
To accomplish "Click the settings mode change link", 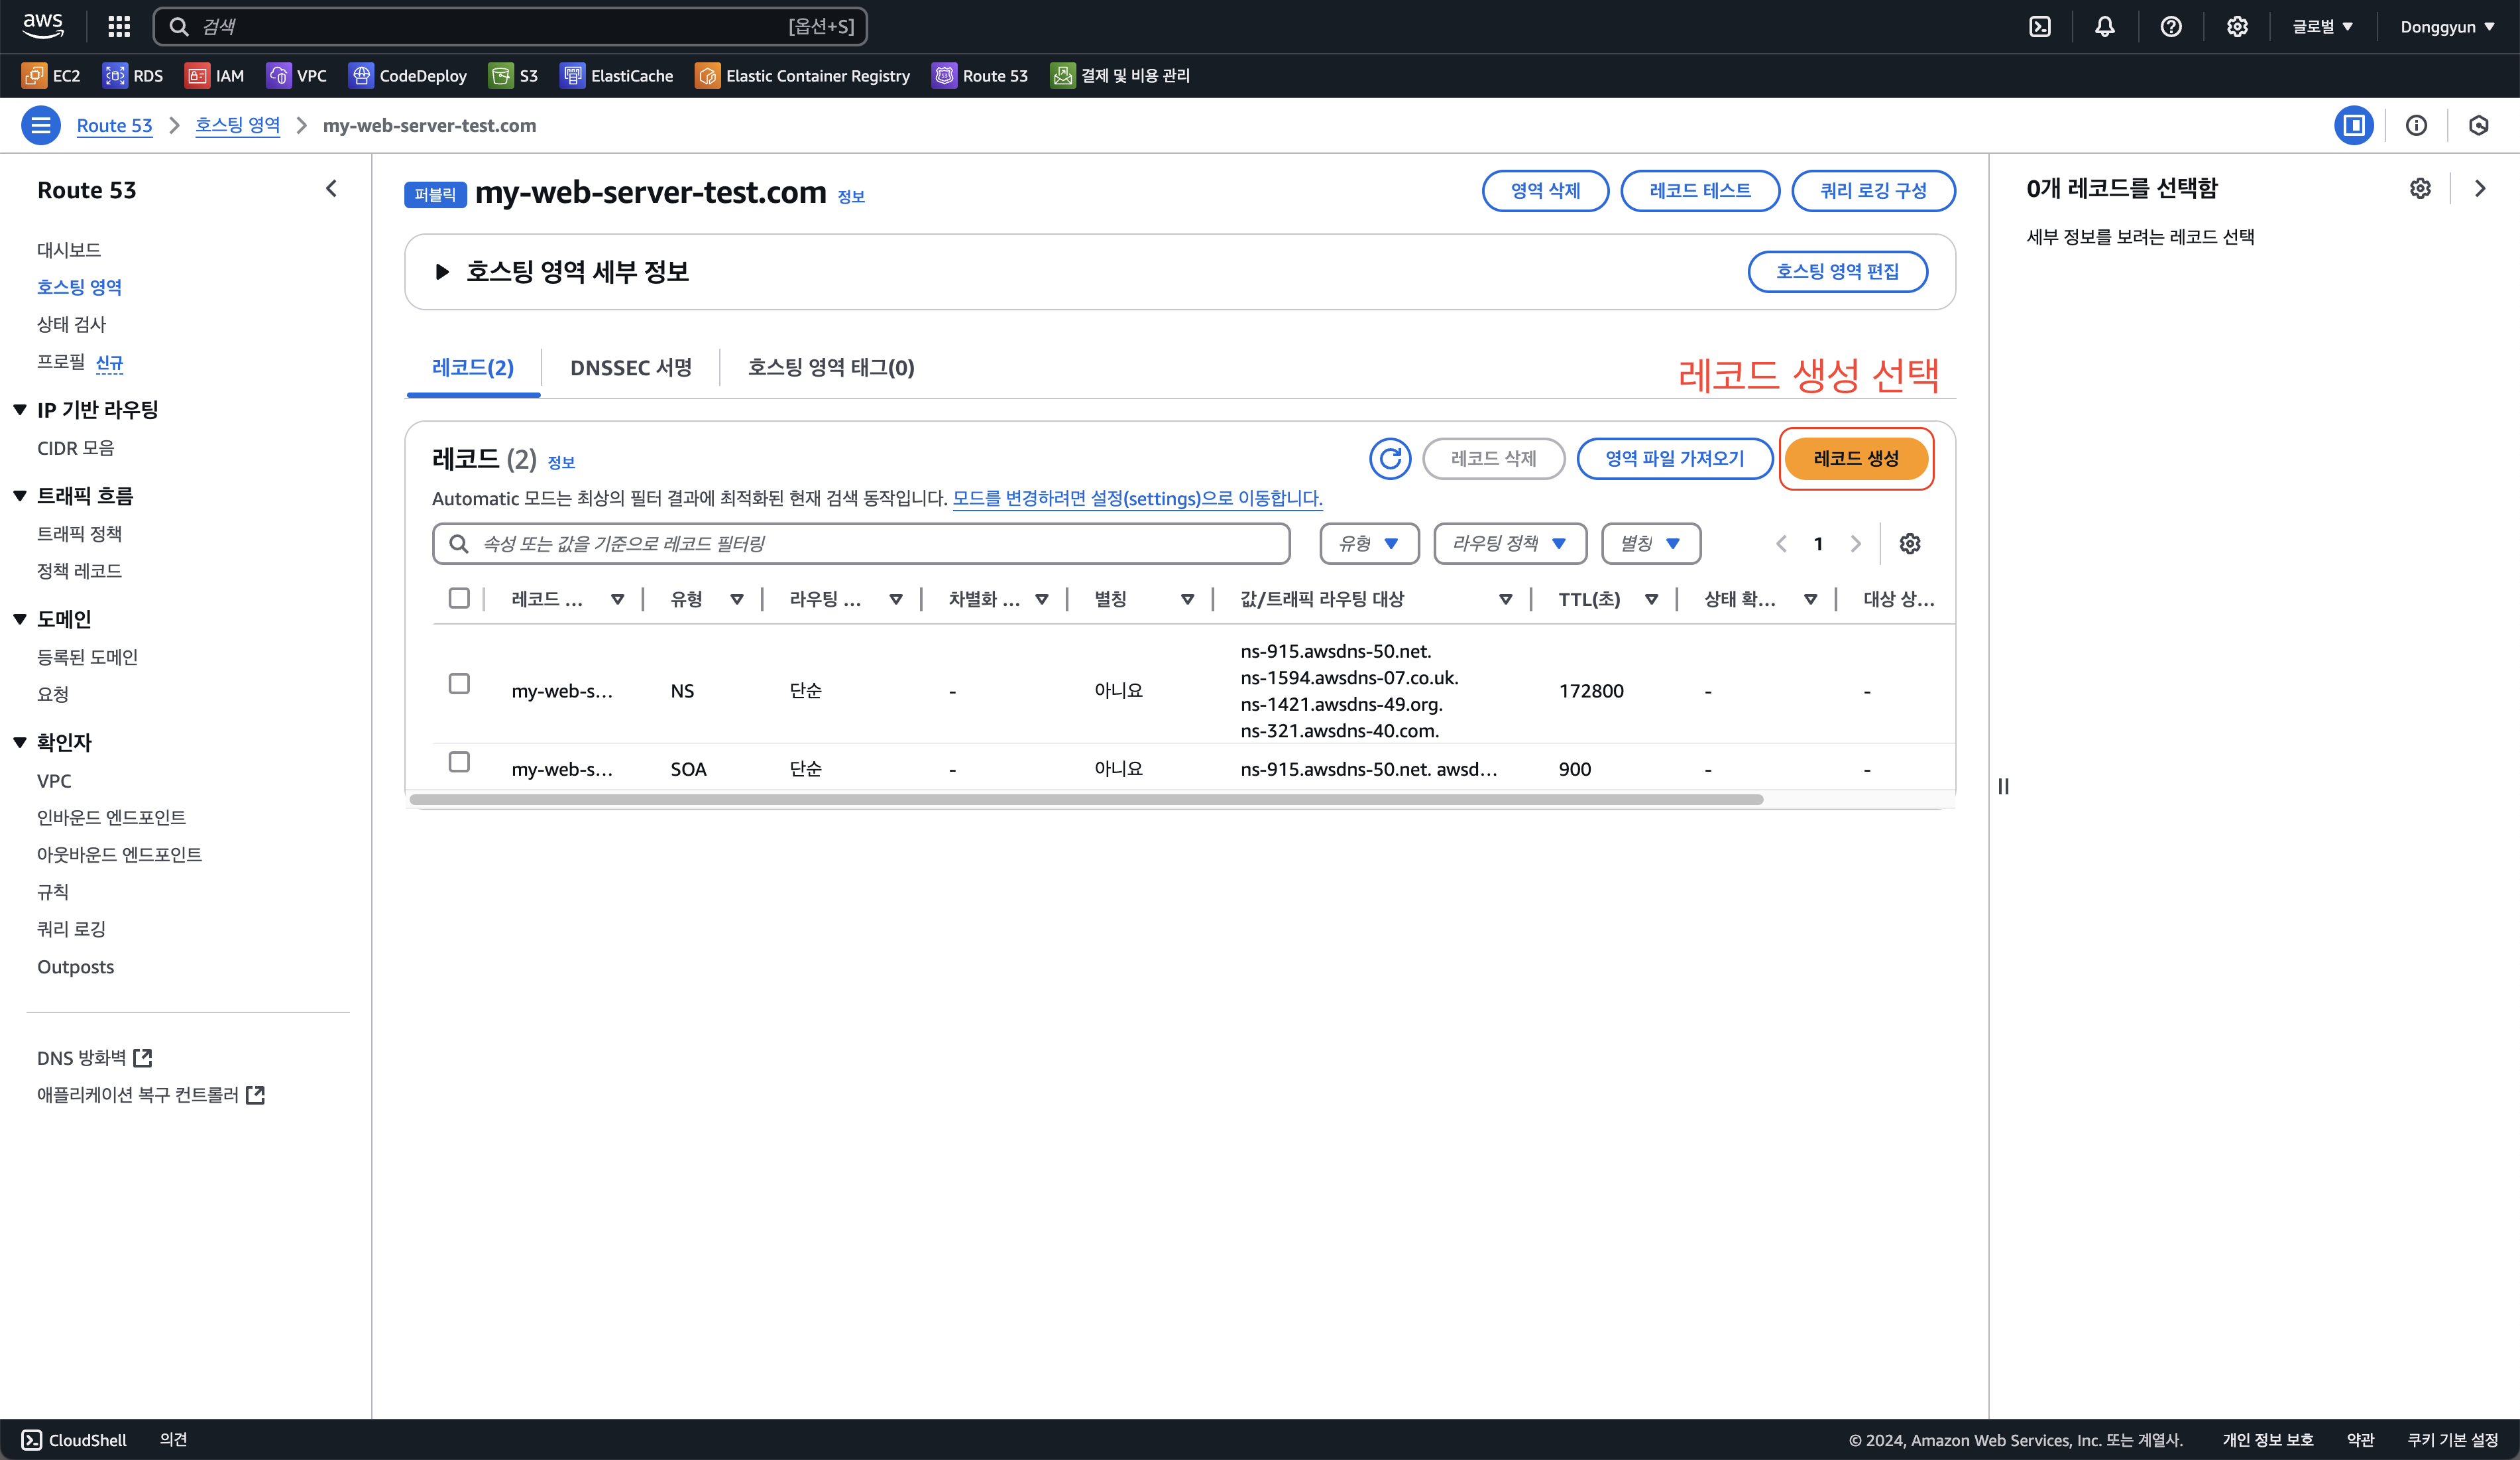I will 1137,498.
